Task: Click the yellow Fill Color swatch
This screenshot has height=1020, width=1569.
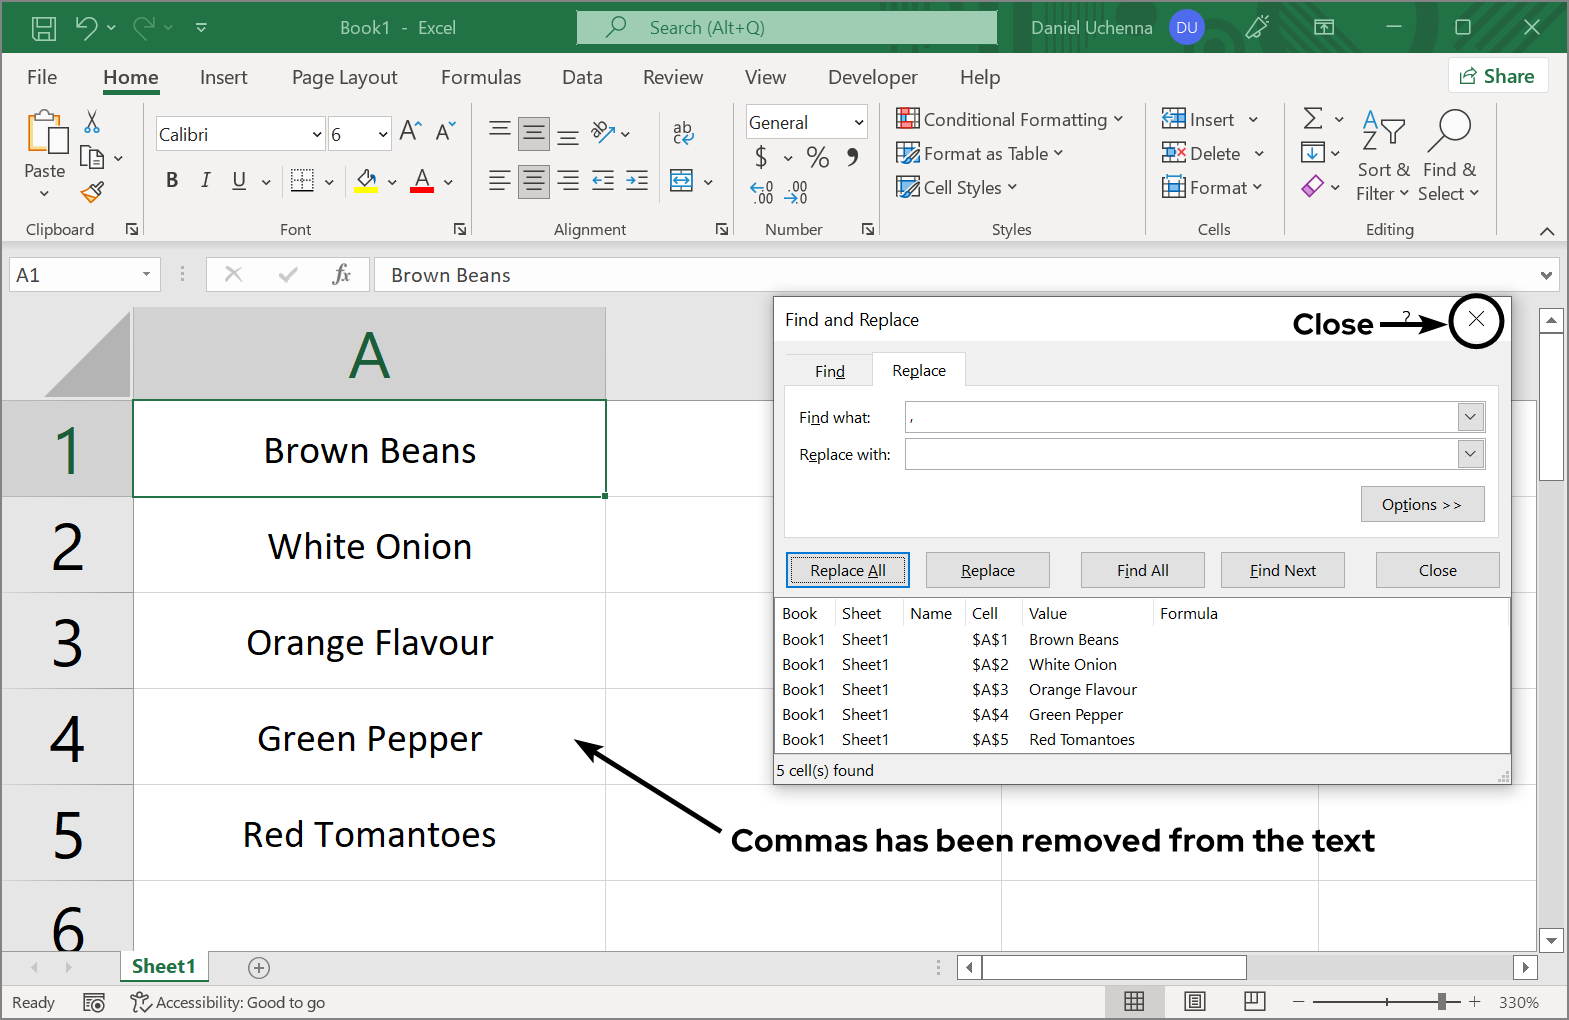Action: [x=366, y=181]
